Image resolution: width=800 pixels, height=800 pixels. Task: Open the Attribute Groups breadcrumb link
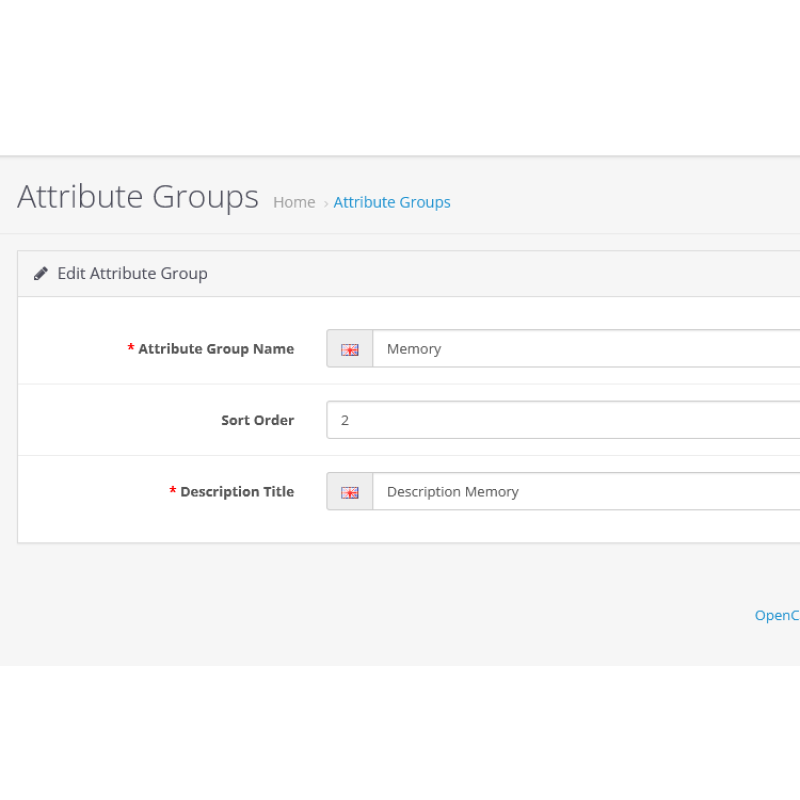coord(392,202)
